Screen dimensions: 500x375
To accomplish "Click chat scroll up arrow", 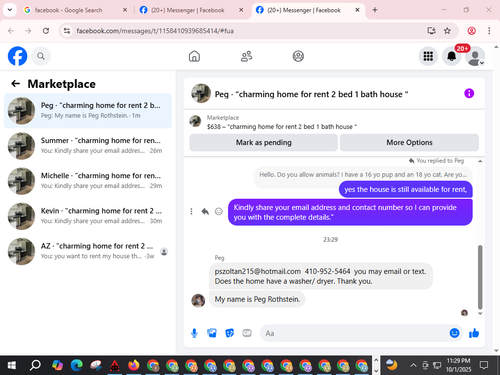I will click(480, 161).
